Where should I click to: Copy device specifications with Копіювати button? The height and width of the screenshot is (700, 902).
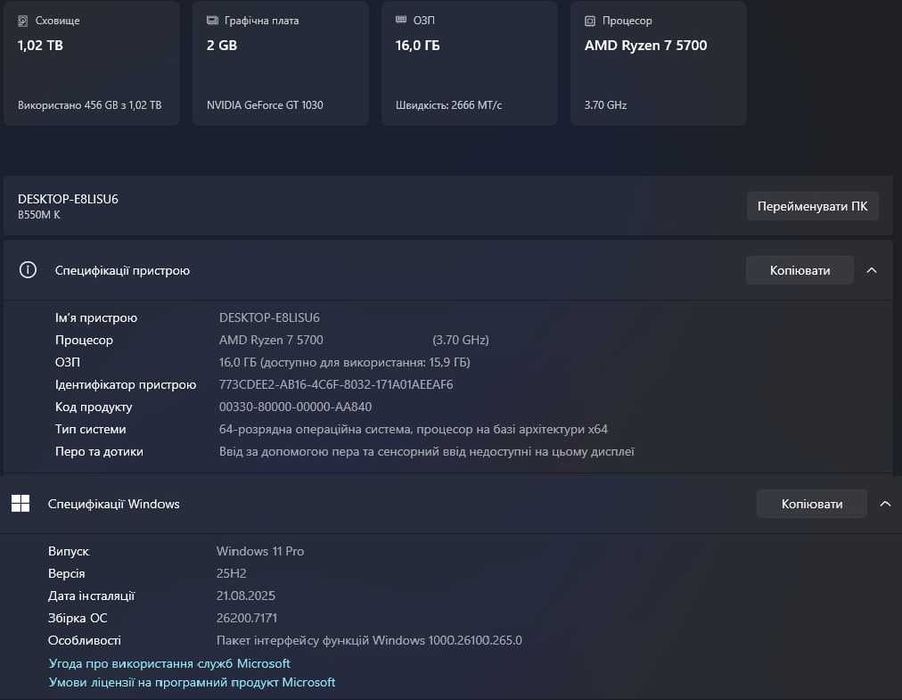click(x=800, y=270)
